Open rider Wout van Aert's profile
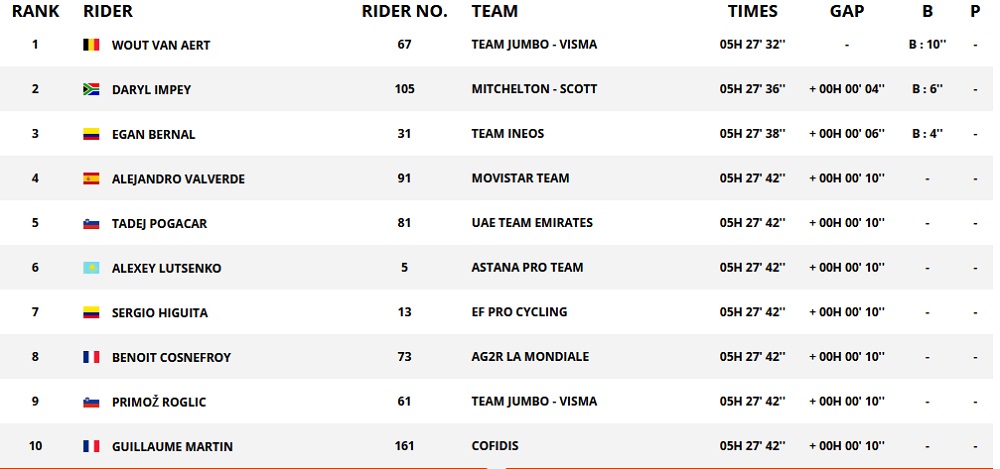Viewport: 1000px width, 469px height. coord(160,45)
